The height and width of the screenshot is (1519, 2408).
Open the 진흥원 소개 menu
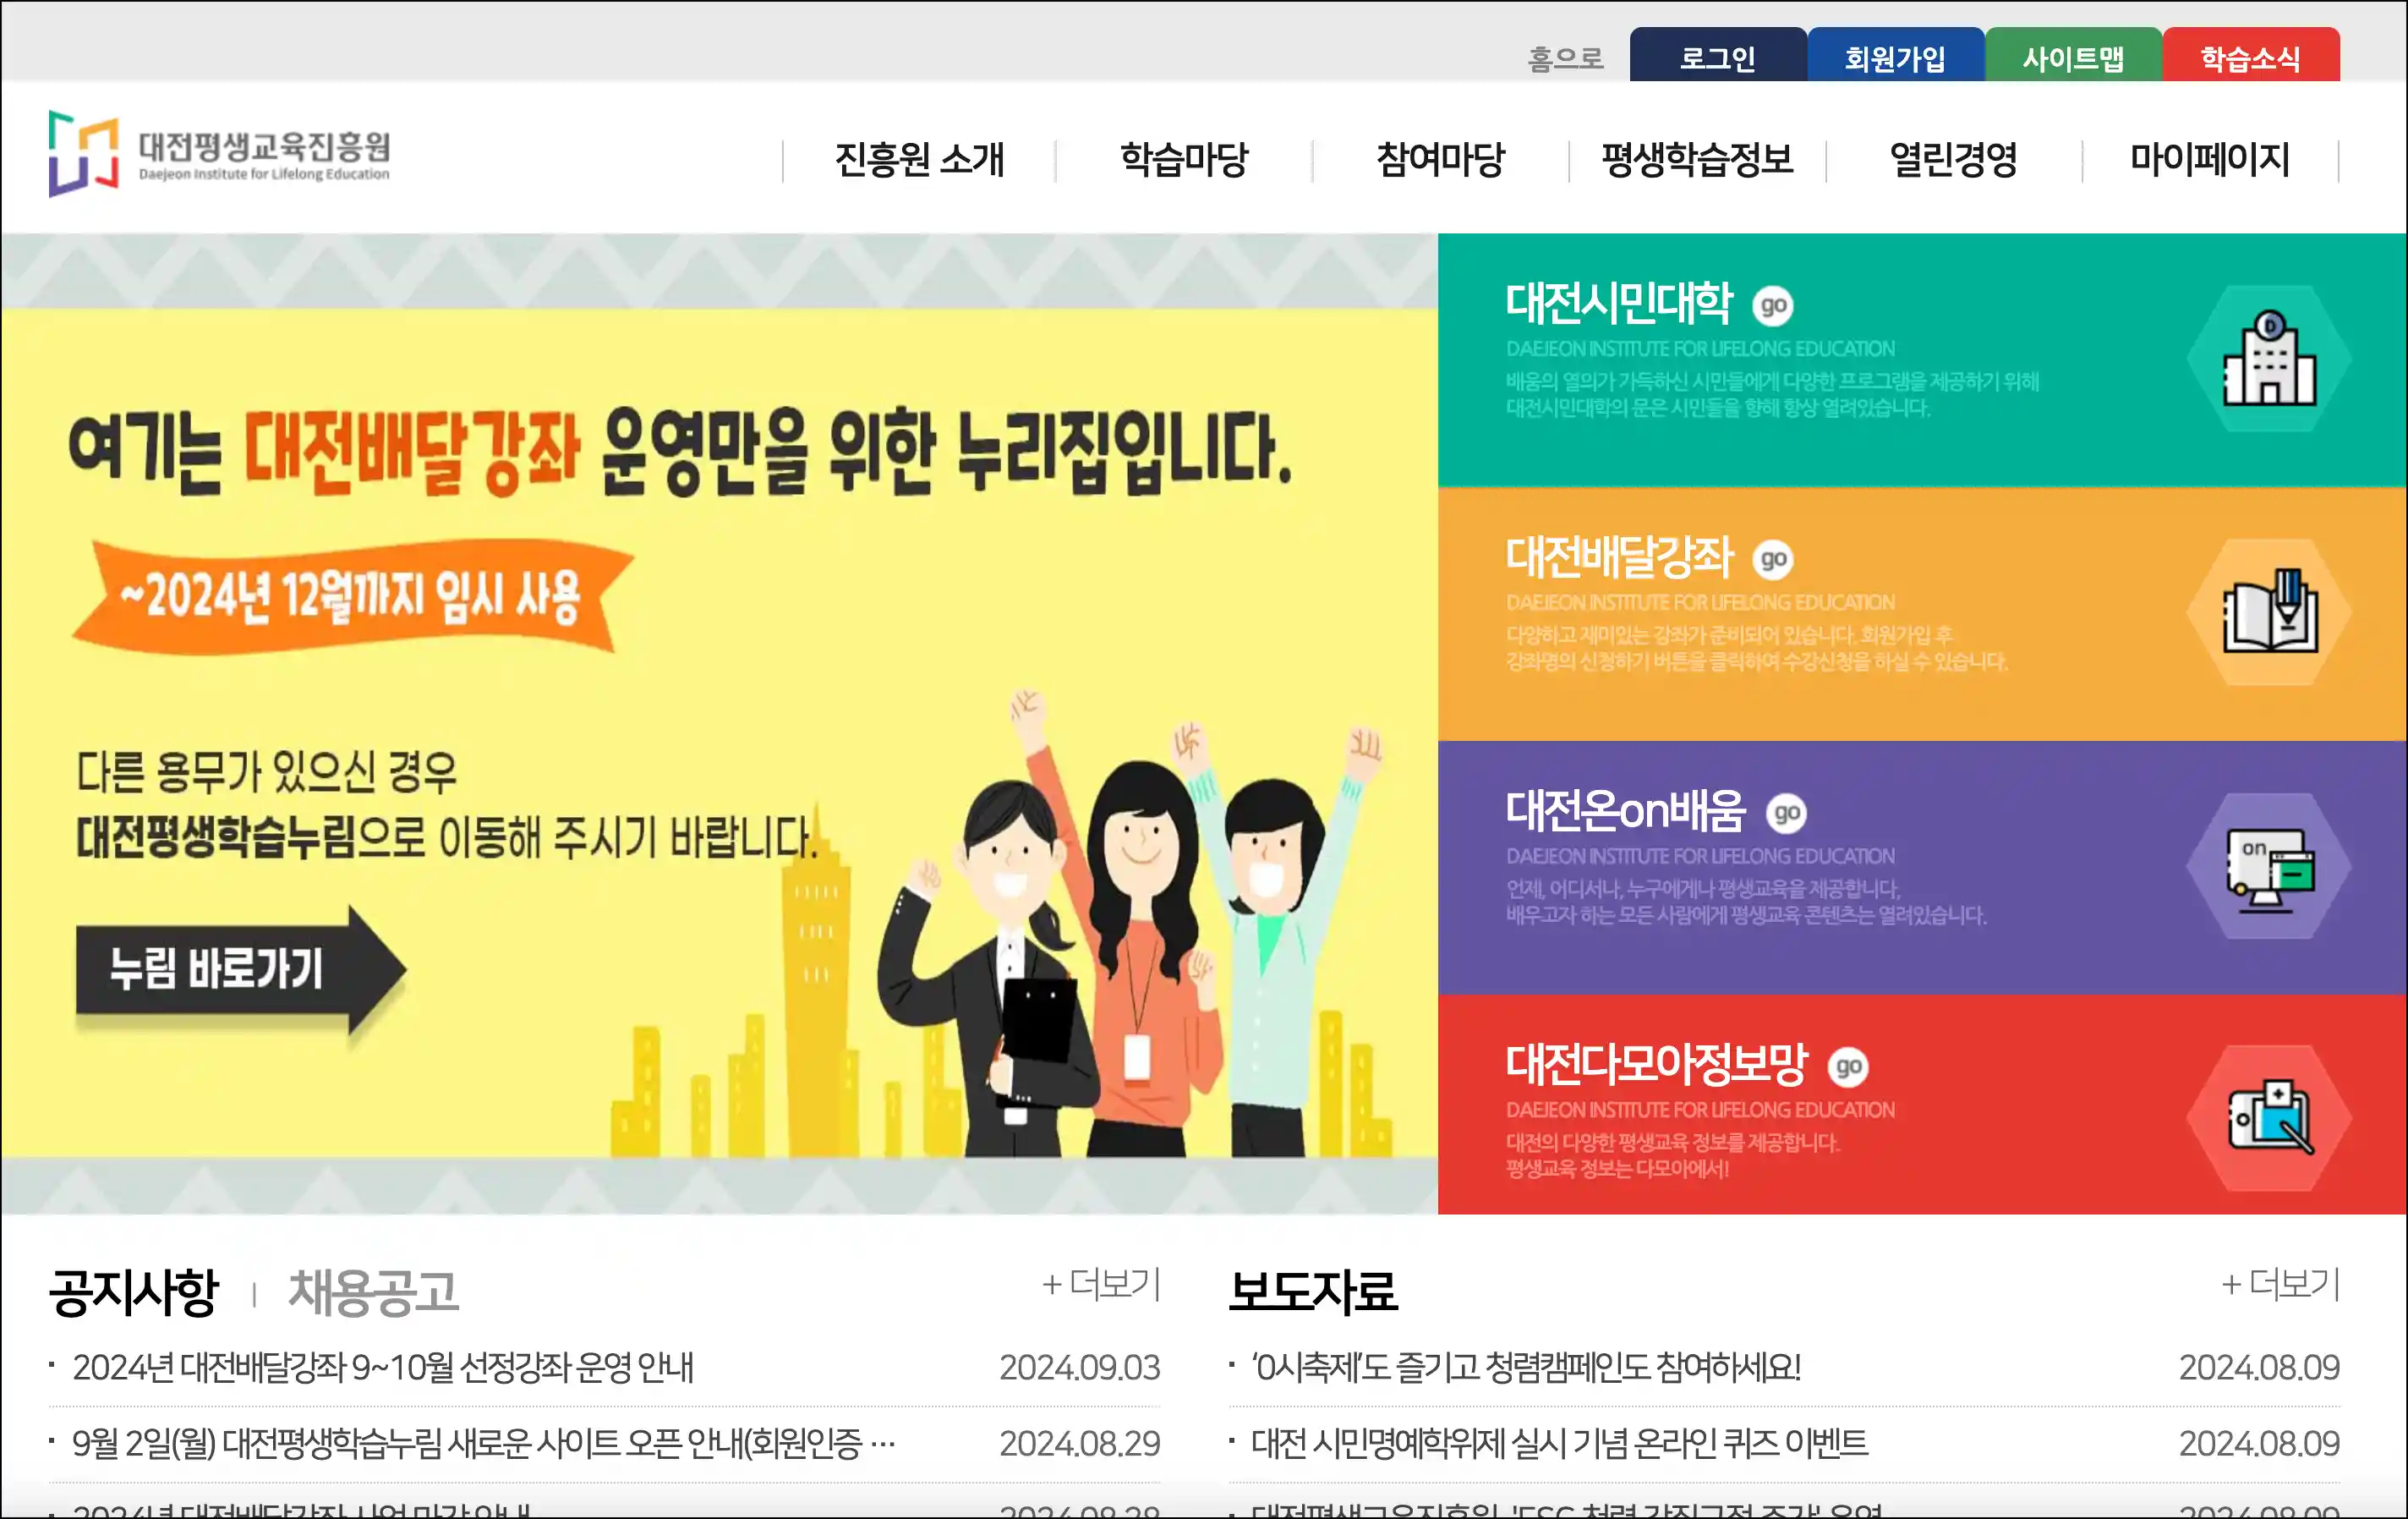point(919,160)
